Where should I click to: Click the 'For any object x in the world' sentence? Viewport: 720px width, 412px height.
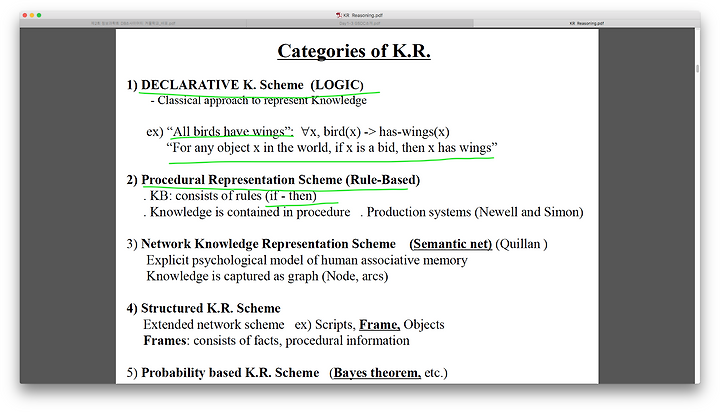coord(332,148)
